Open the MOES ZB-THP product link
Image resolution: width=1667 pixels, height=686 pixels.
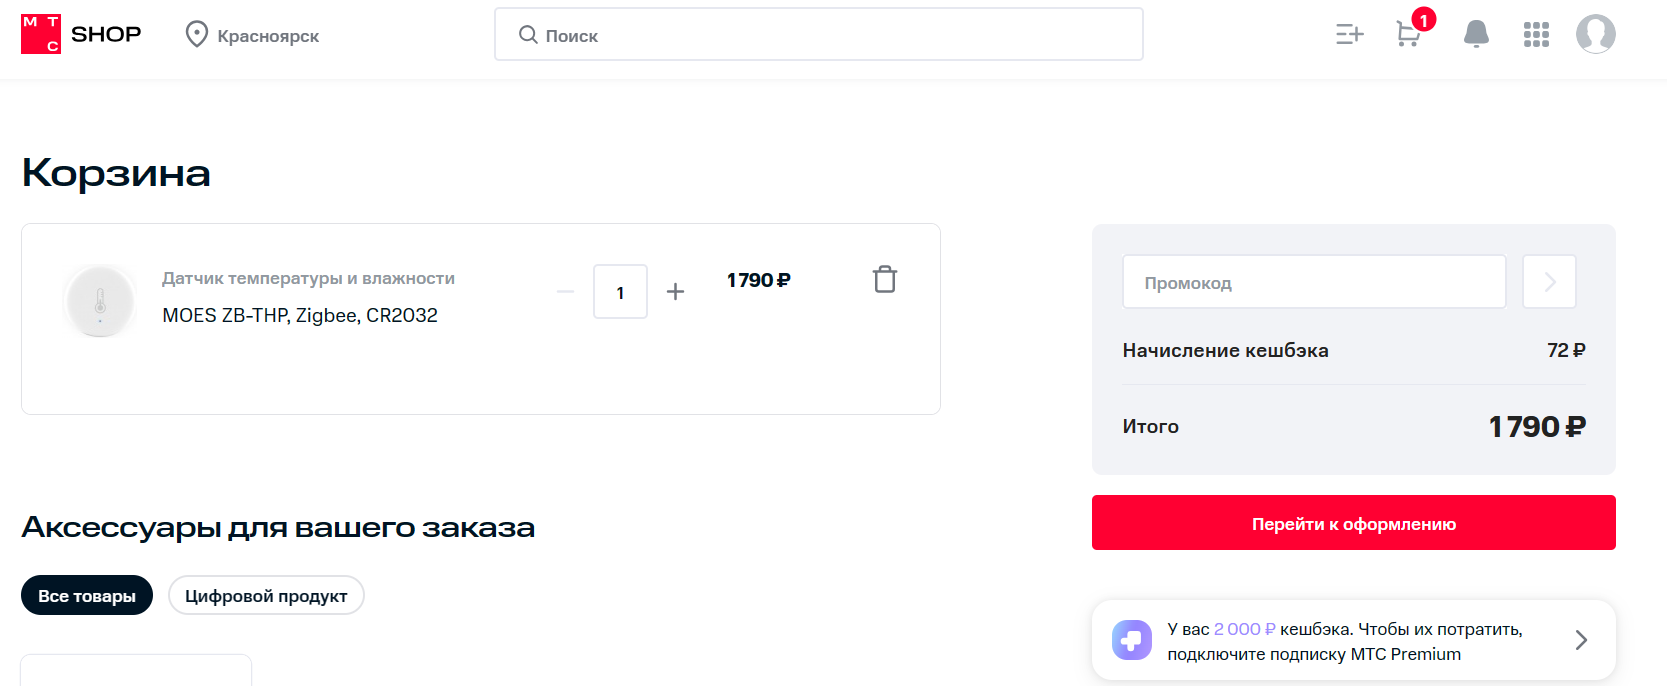tap(300, 315)
